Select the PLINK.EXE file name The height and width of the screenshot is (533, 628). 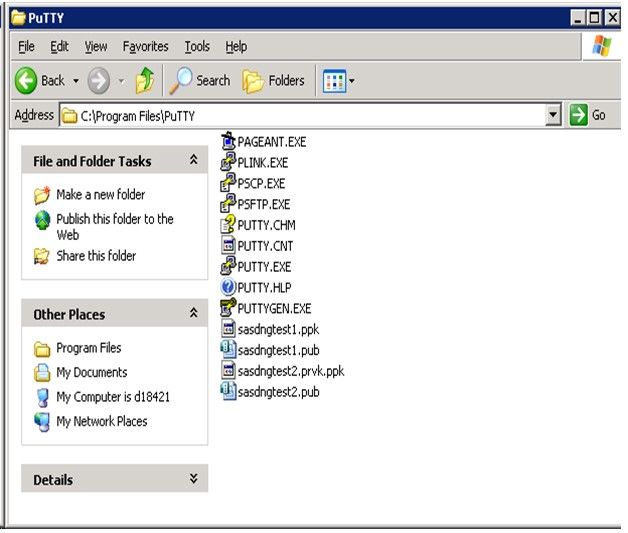point(263,163)
